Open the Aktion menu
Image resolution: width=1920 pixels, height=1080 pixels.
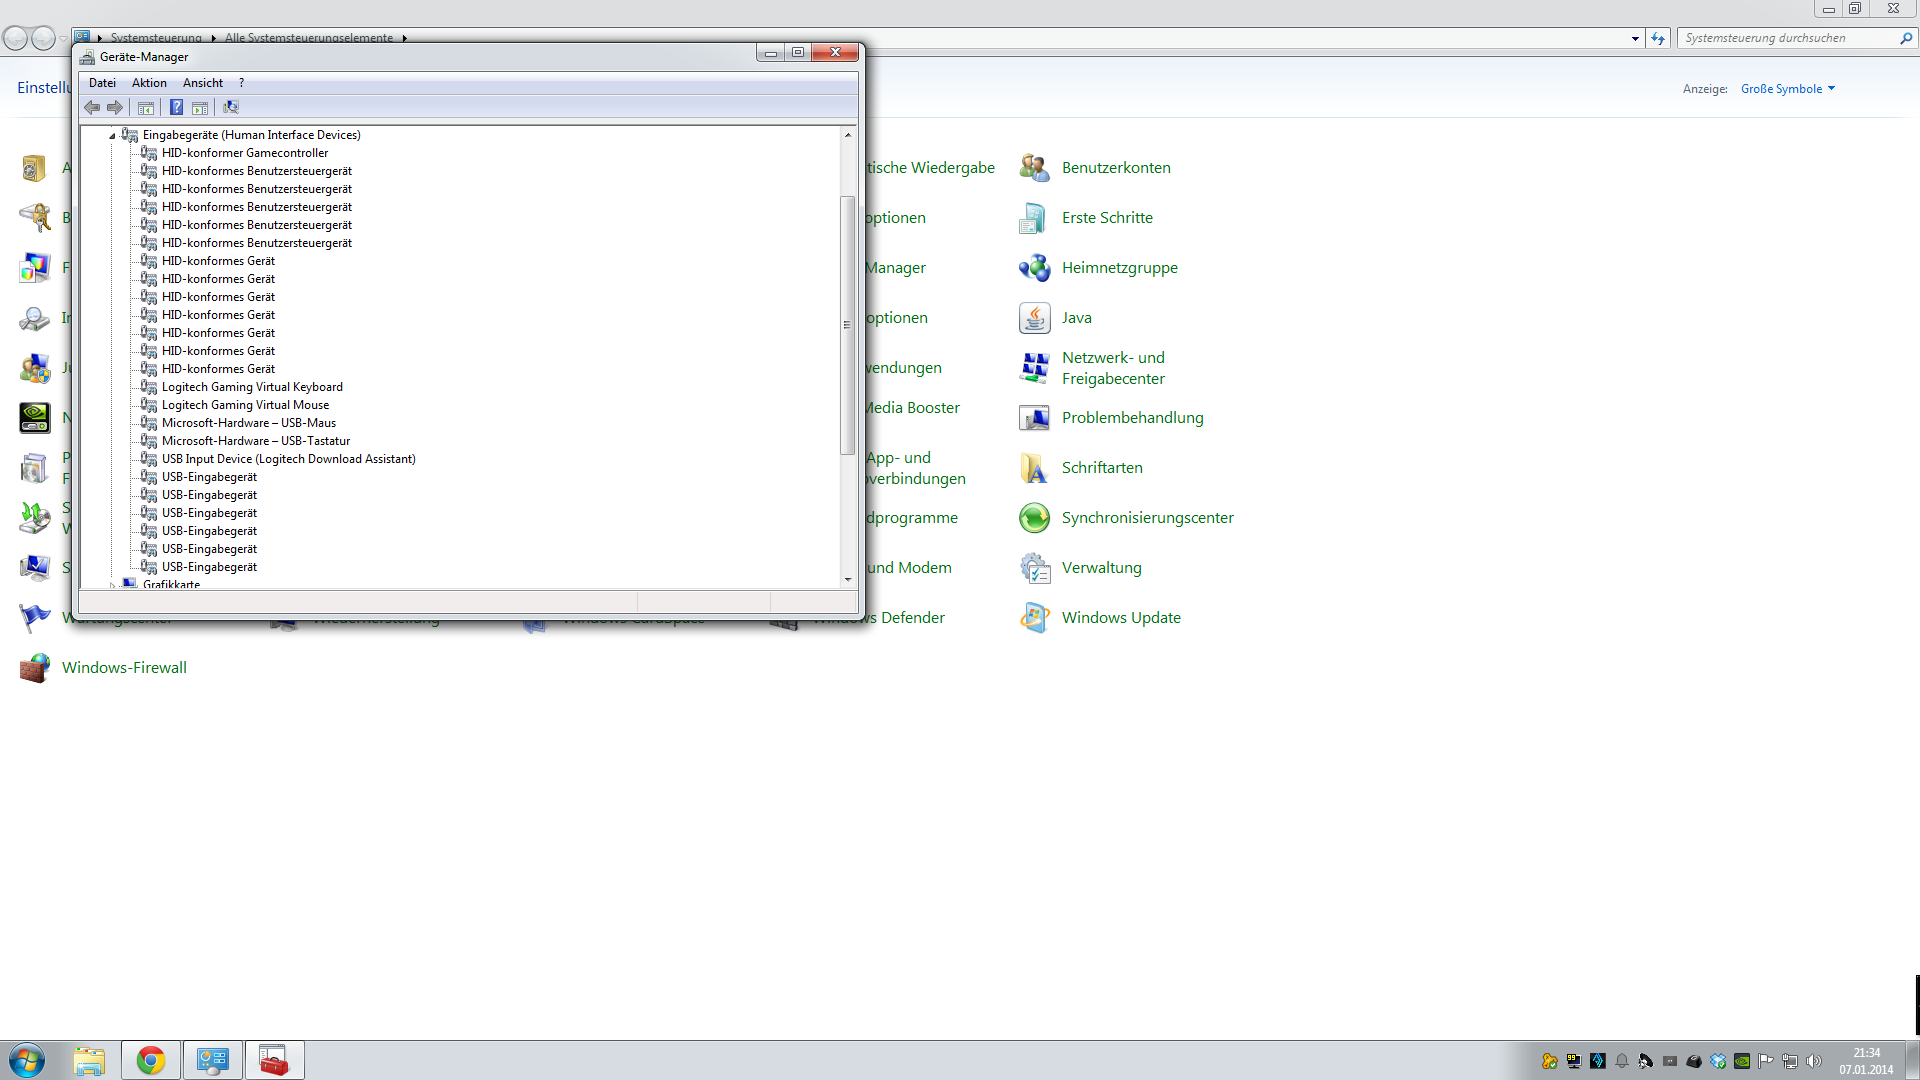149,83
